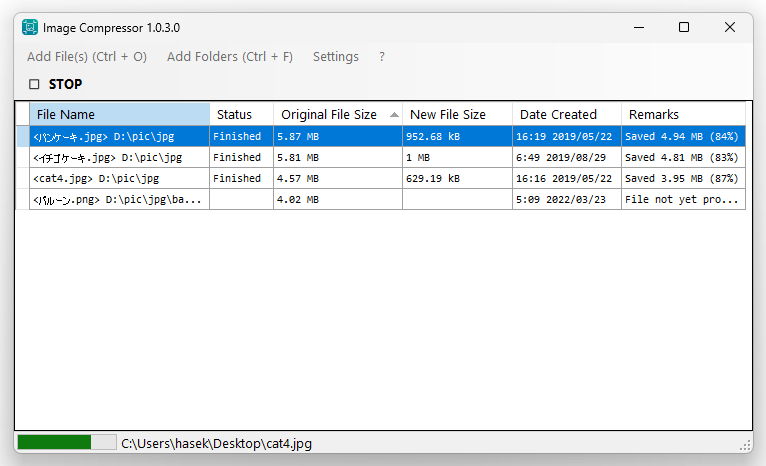Sort by File Name column header
The image size is (766, 466).
tap(120, 114)
